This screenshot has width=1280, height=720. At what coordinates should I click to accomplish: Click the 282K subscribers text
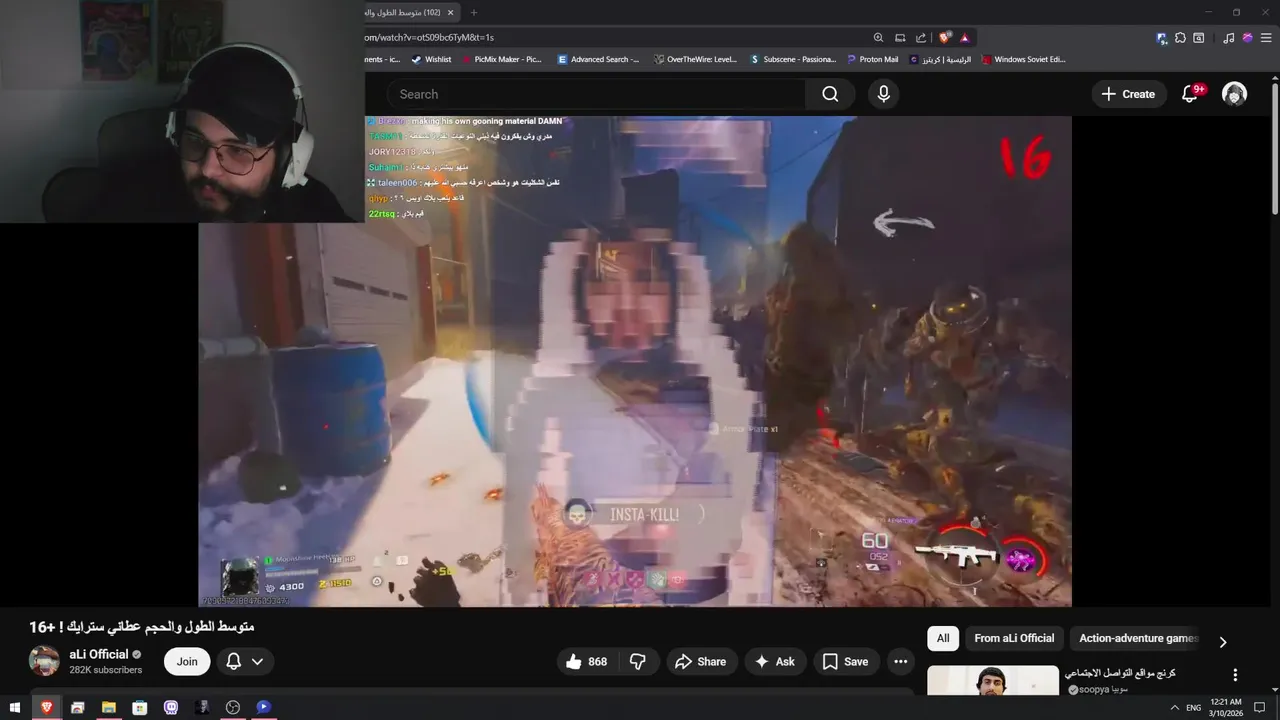(x=106, y=670)
